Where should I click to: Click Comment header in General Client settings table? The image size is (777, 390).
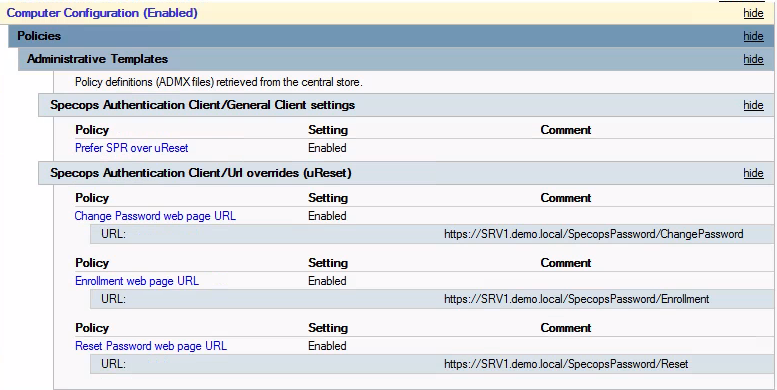point(565,130)
